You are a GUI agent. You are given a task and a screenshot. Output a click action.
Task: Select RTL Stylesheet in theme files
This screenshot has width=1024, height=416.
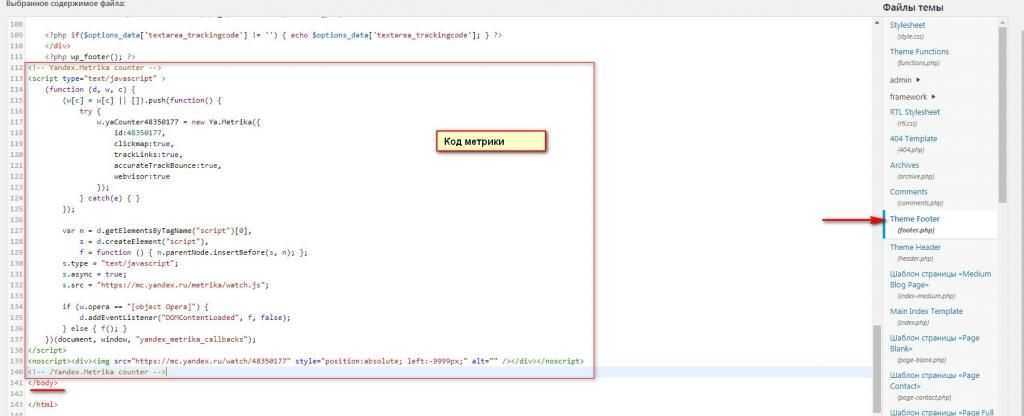tap(916, 112)
